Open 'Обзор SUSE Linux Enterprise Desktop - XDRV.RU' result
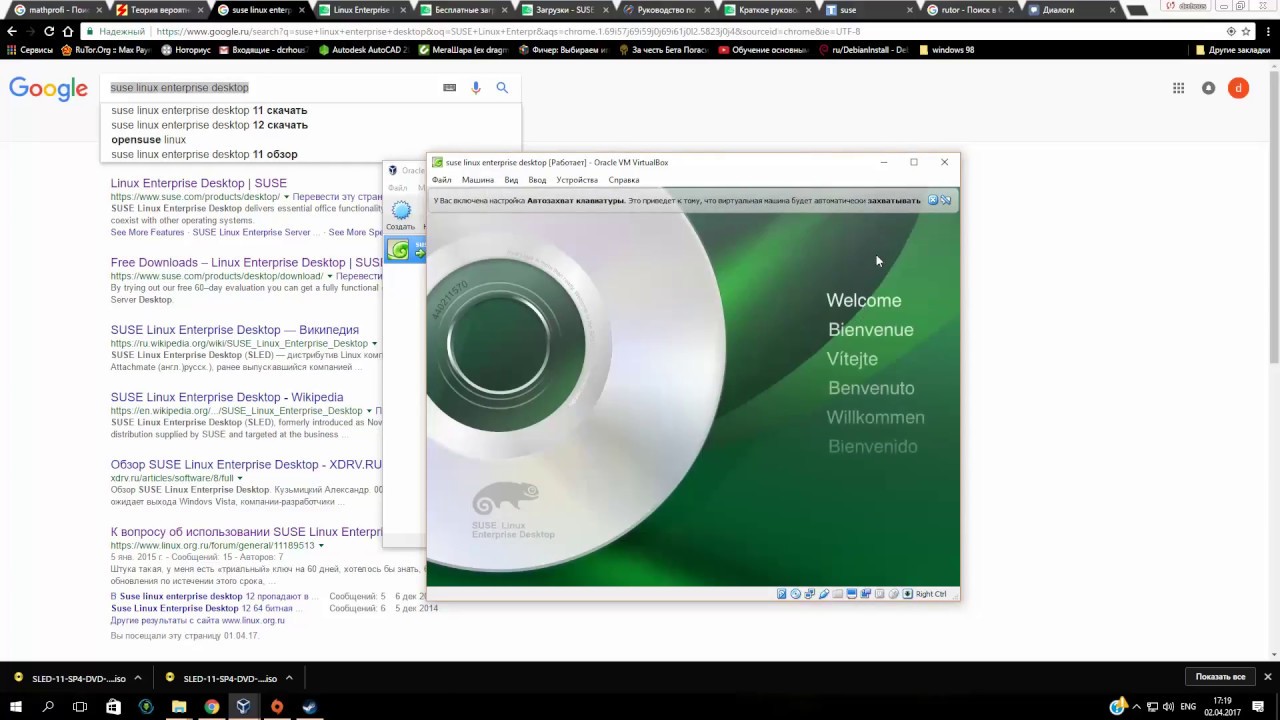Image resolution: width=1280 pixels, height=720 pixels. pos(246,465)
